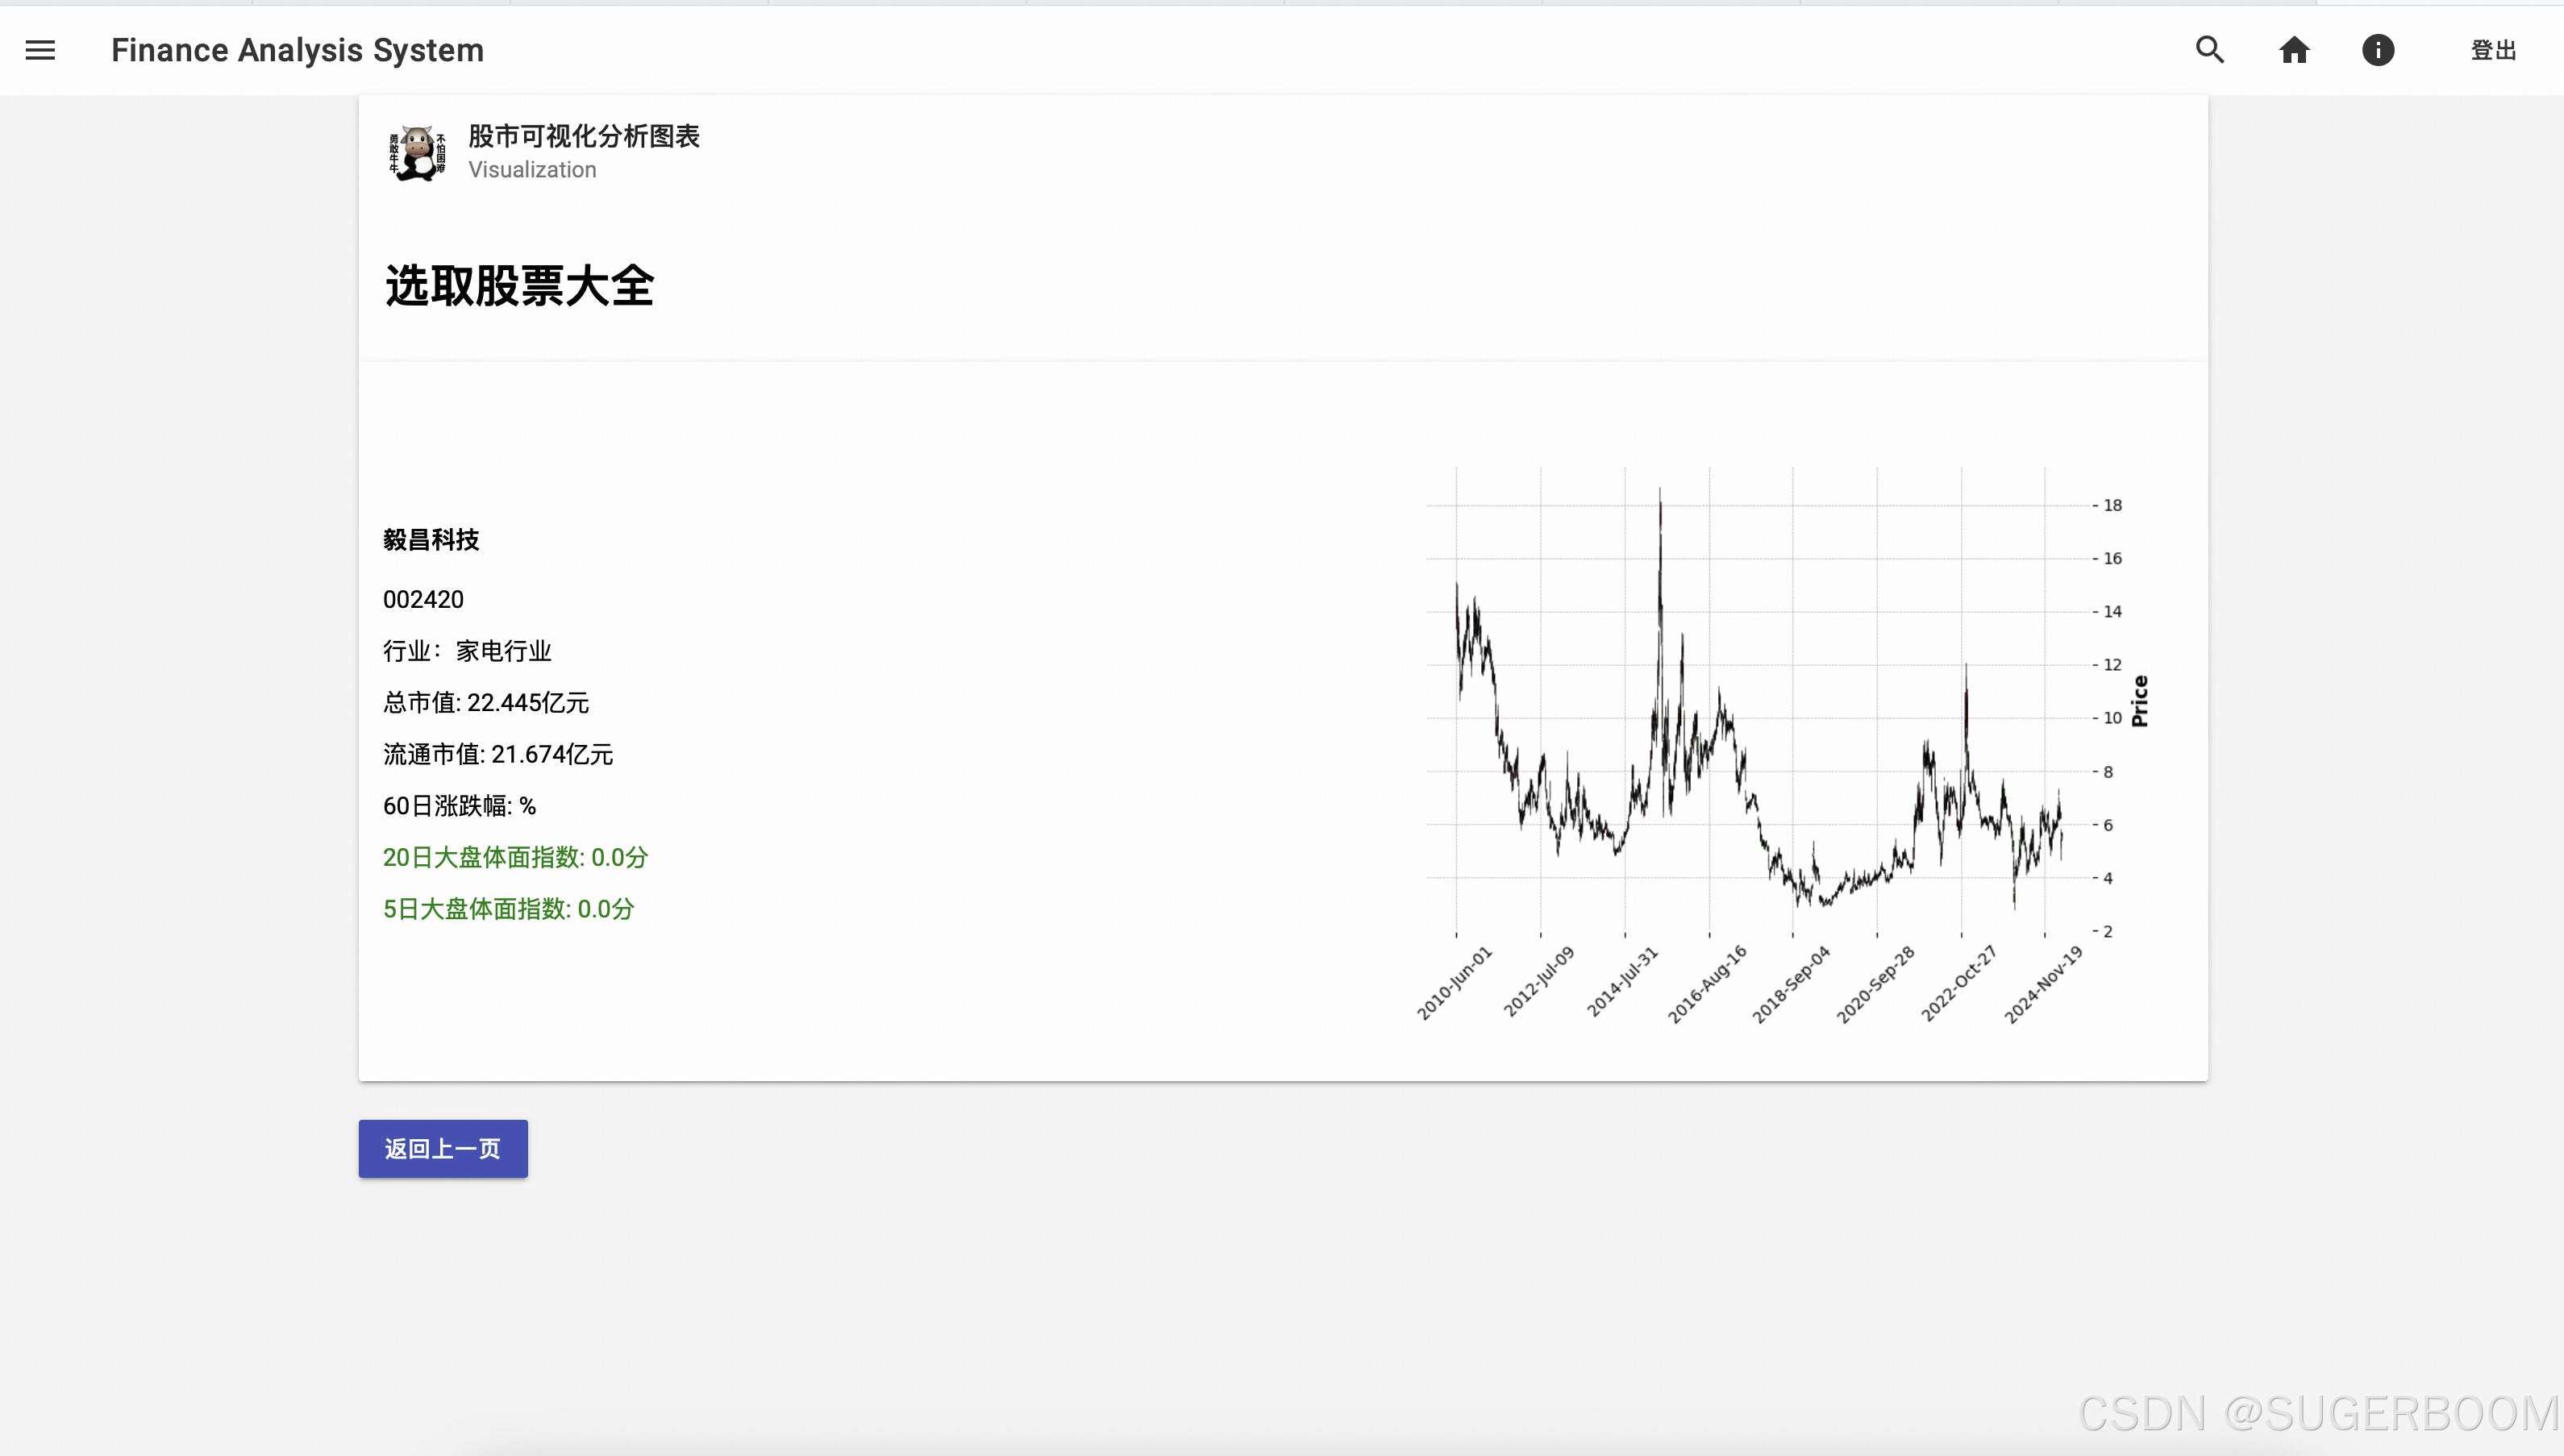Click the Visualization subtitle text
Screen dimensions: 2564x1456
point(532,170)
